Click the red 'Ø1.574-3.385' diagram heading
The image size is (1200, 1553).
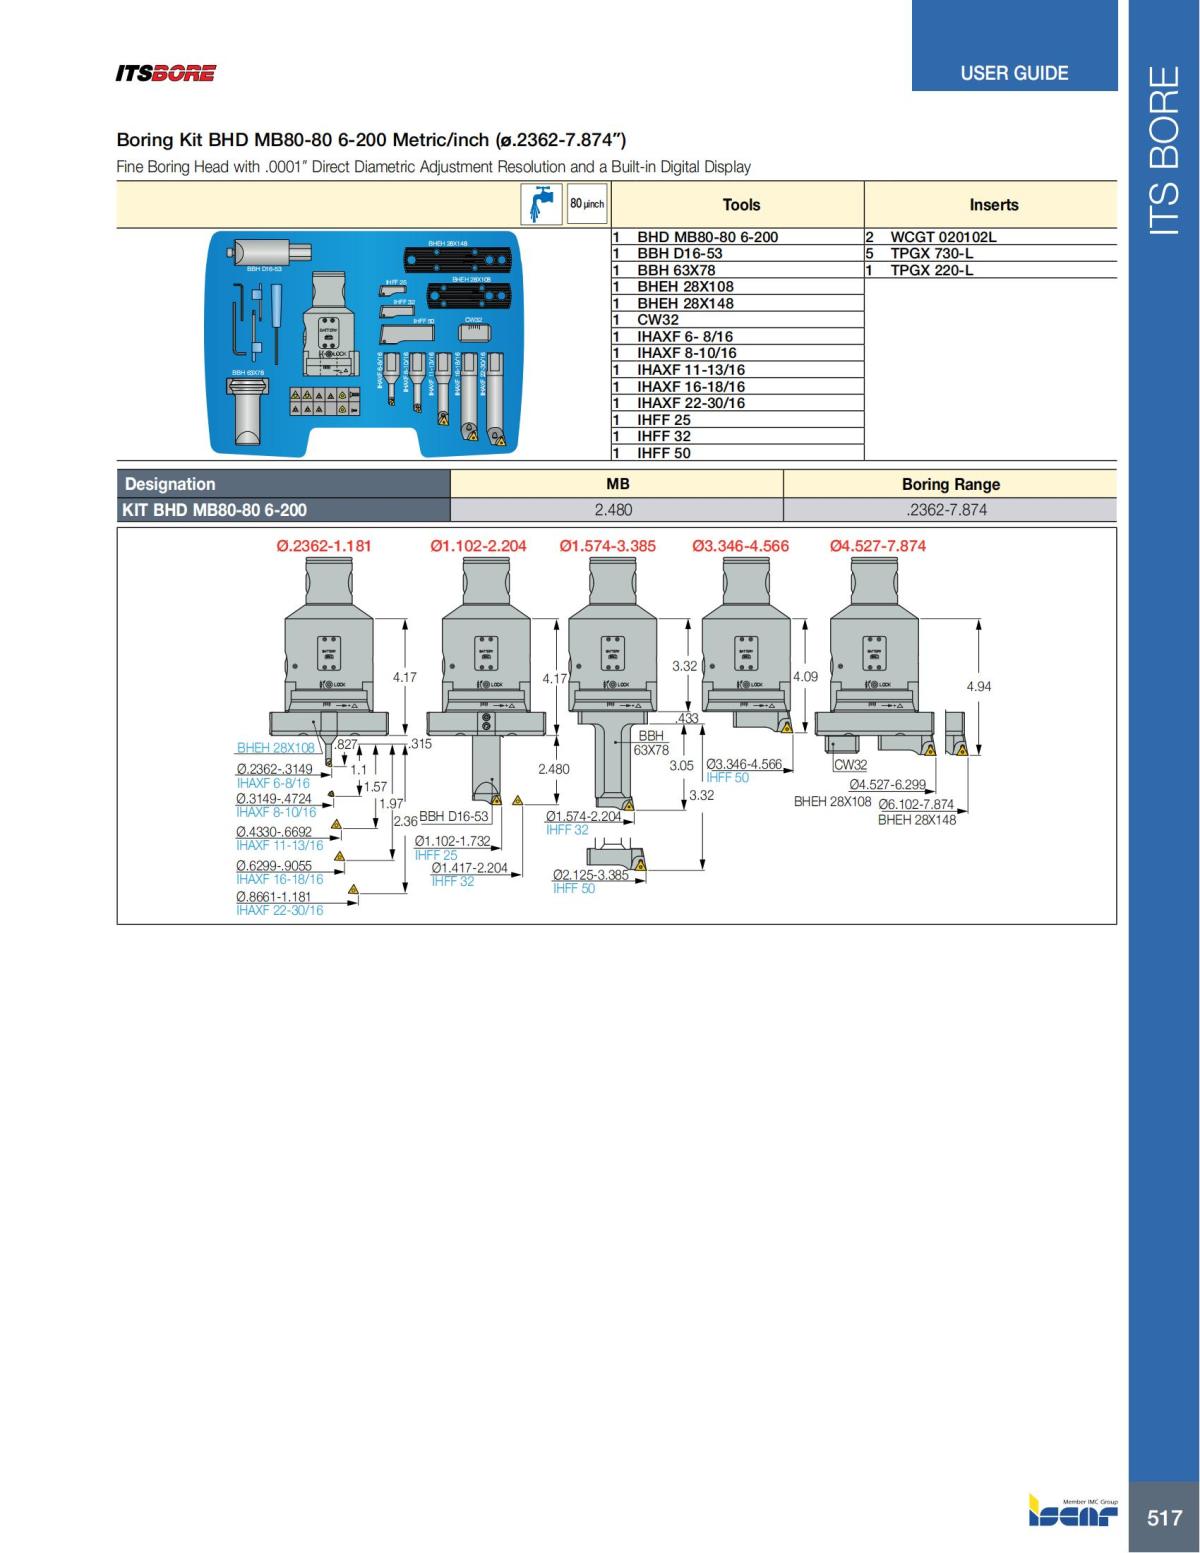(x=607, y=546)
